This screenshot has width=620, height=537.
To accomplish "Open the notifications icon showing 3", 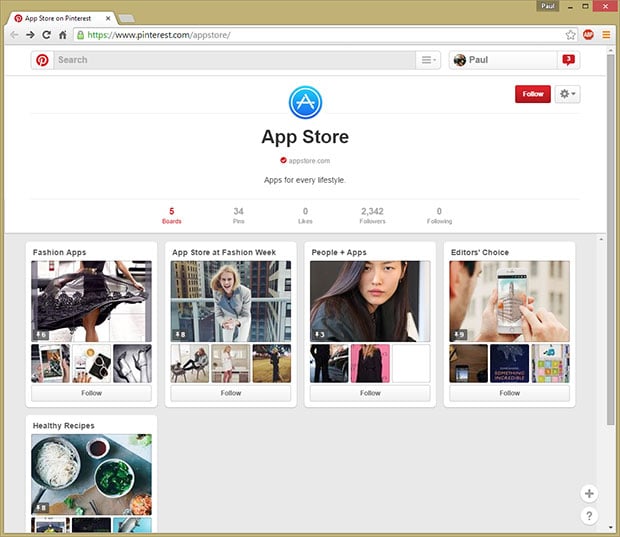I will [x=568, y=60].
